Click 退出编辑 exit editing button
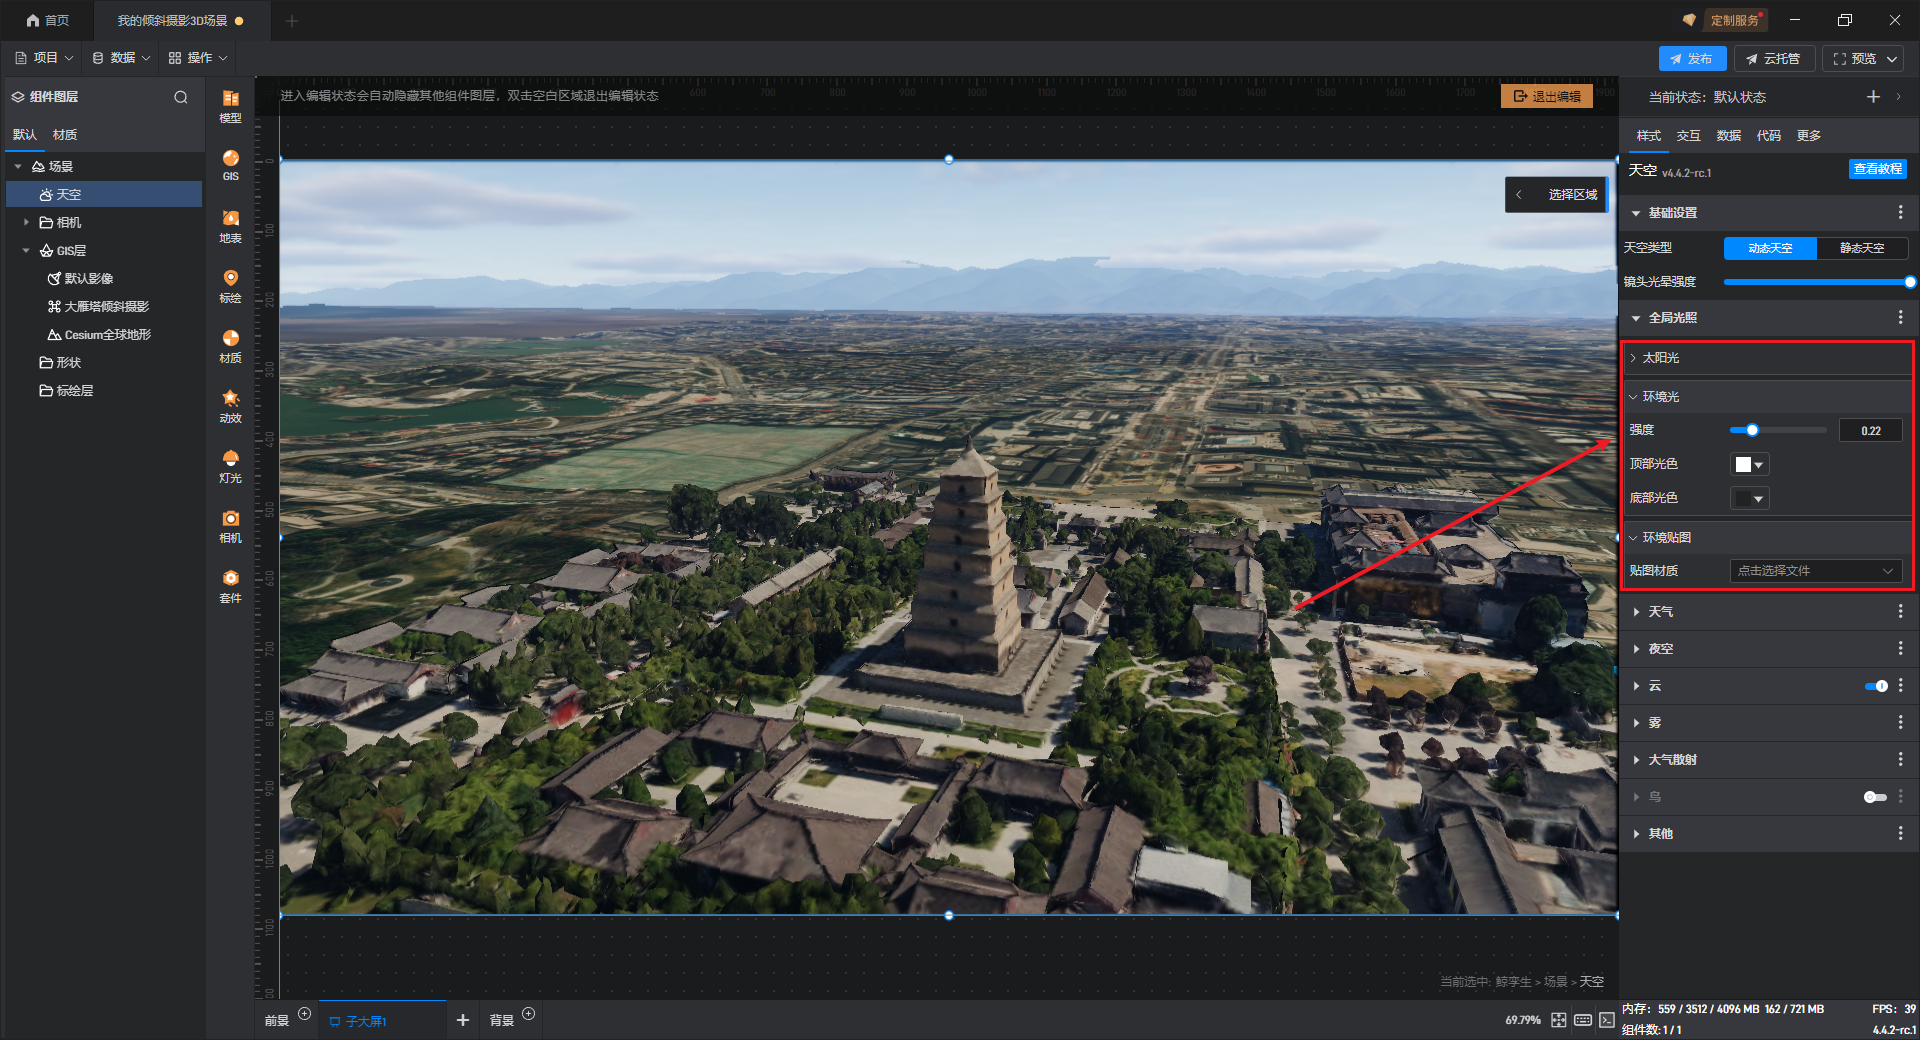1920x1040 pixels. tap(1547, 96)
